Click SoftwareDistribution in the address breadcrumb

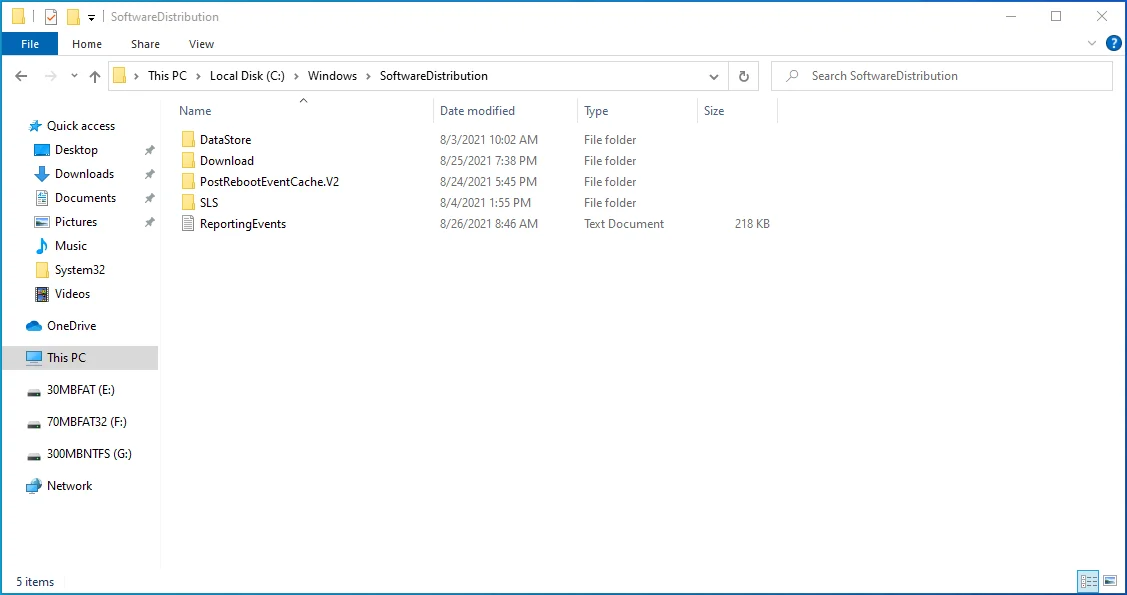(x=433, y=75)
